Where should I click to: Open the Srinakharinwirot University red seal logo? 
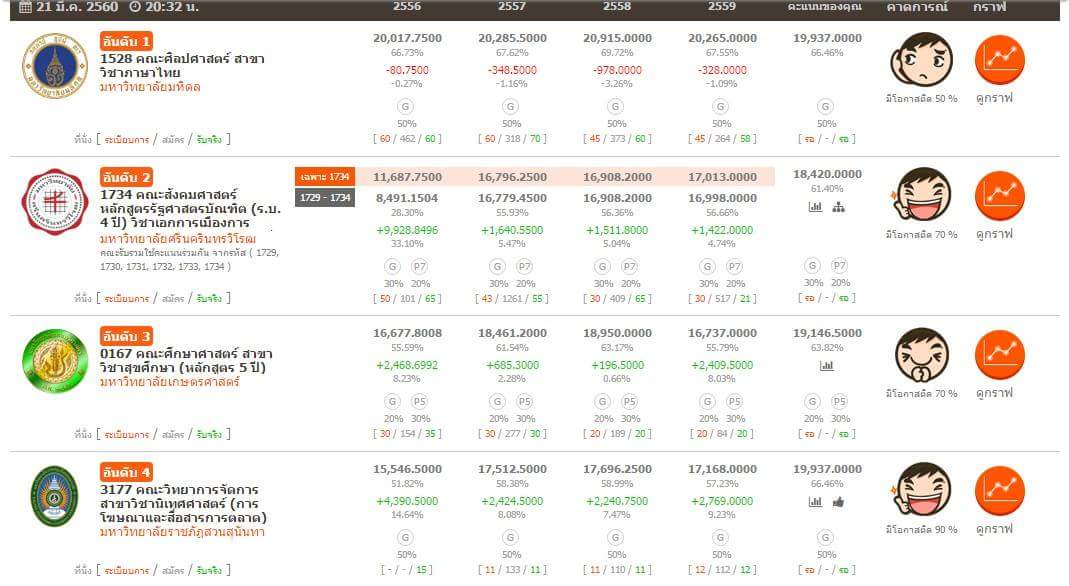(x=55, y=202)
